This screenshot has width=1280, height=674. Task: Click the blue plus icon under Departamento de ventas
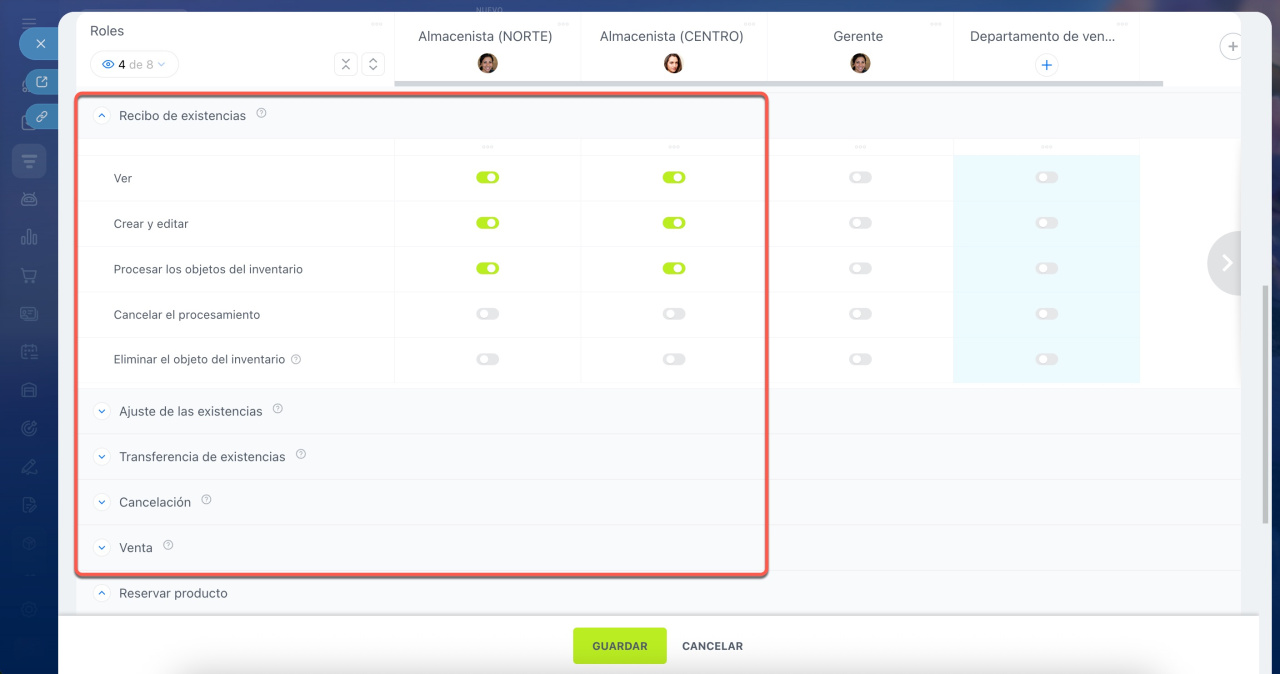tap(1046, 65)
